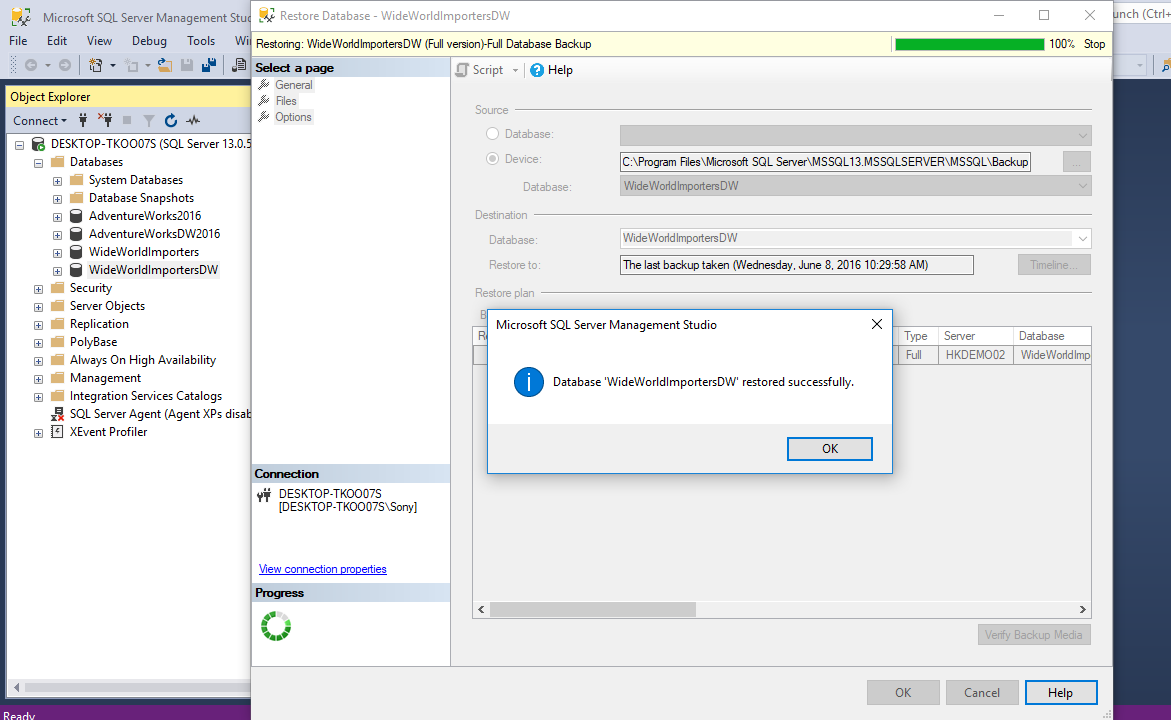Select the Device source radio button

click(x=492, y=158)
